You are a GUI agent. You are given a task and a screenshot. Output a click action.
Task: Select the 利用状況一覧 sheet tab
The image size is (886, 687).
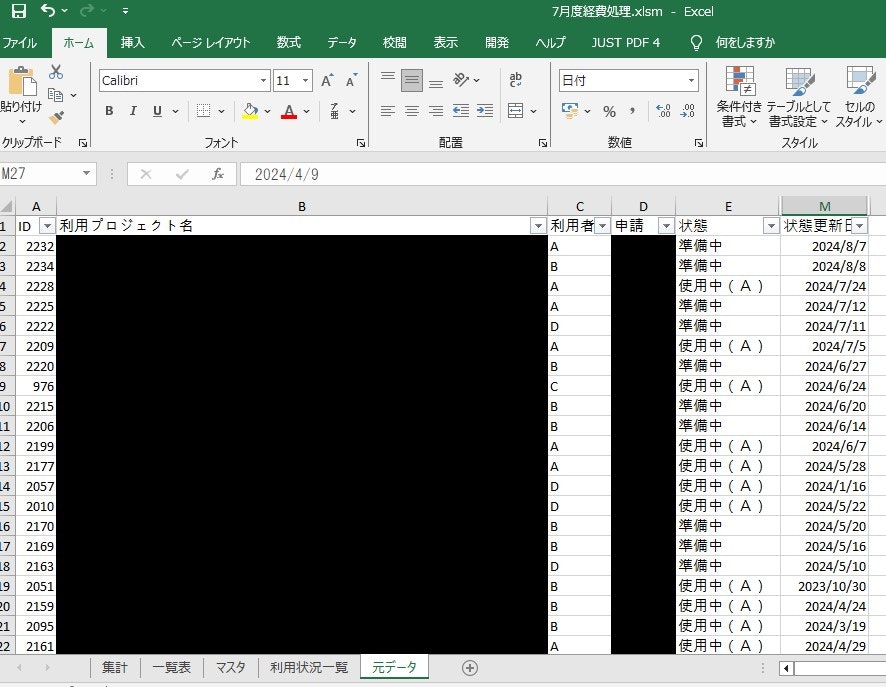pyautogui.click(x=309, y=667)
